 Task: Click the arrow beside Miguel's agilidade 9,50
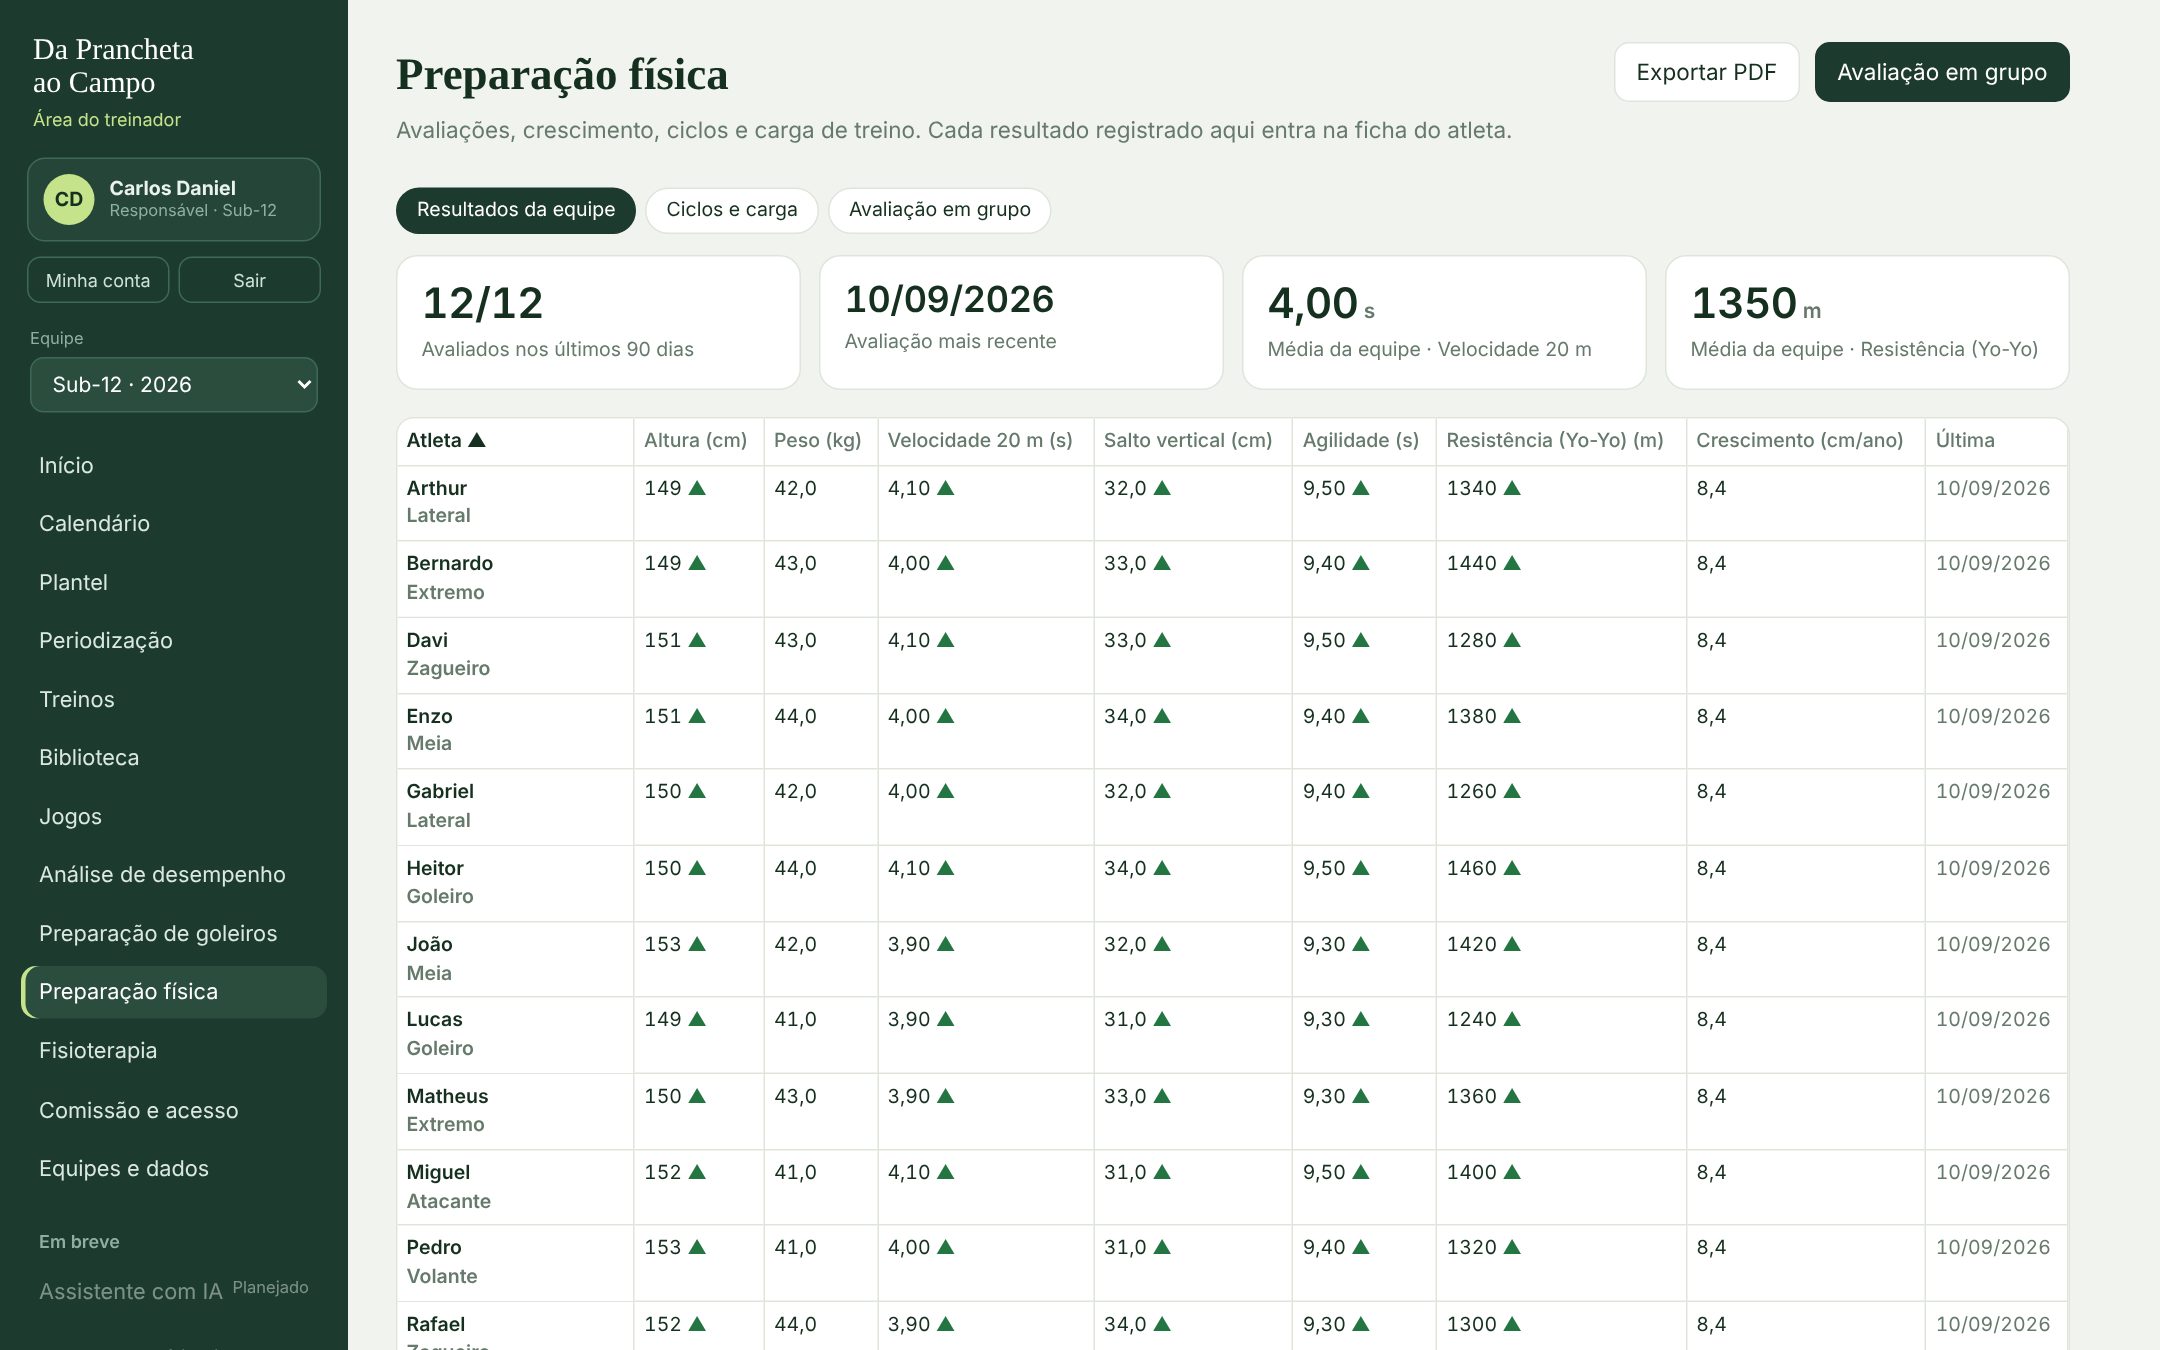tap(1361, 1172)
